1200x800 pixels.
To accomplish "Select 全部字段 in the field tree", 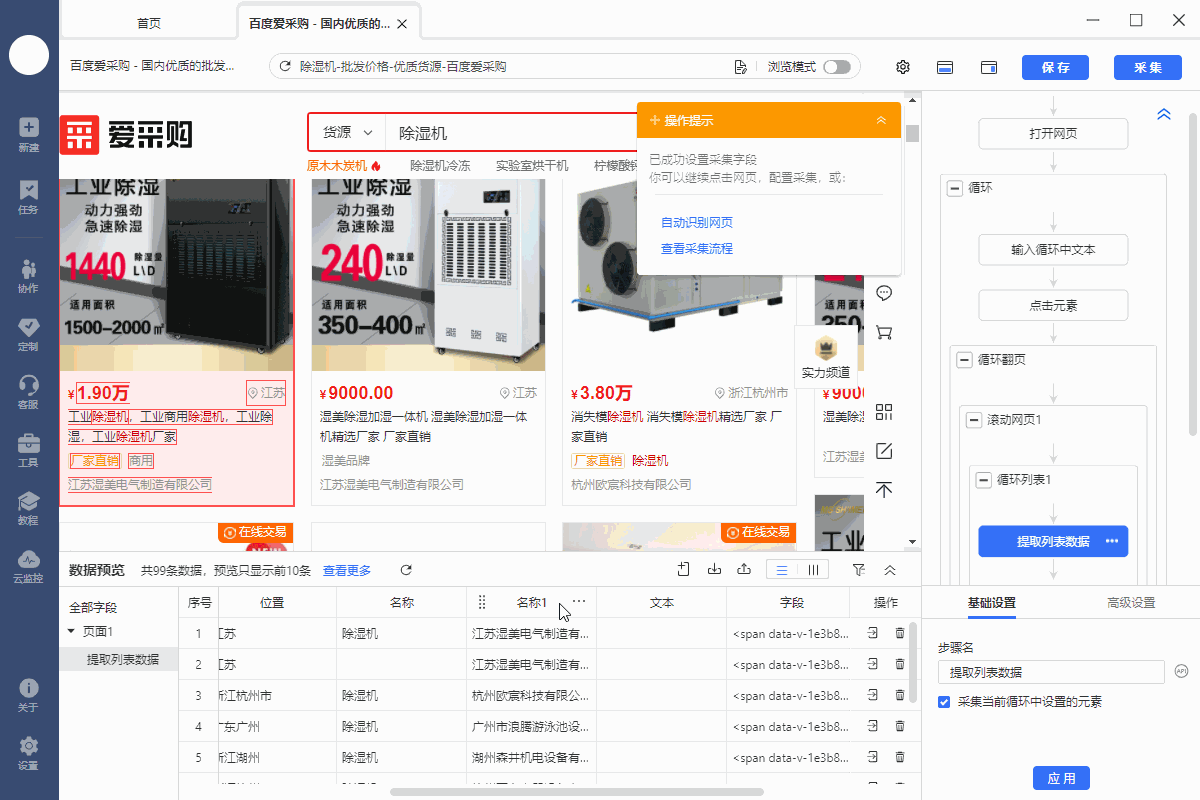I will point(93,607).
